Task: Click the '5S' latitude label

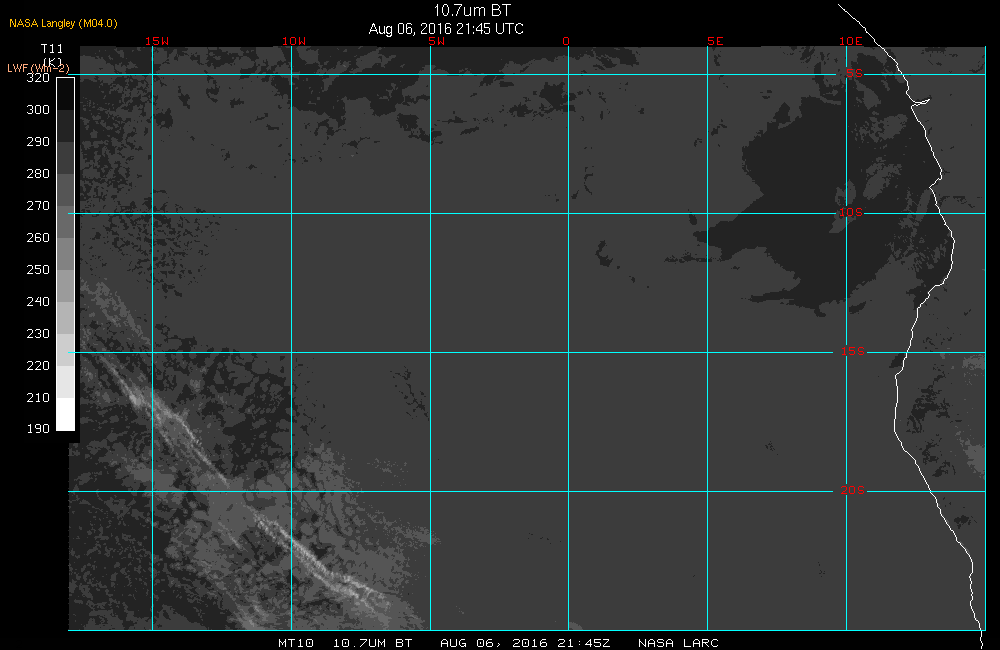Action: click(x=854, y=73)
